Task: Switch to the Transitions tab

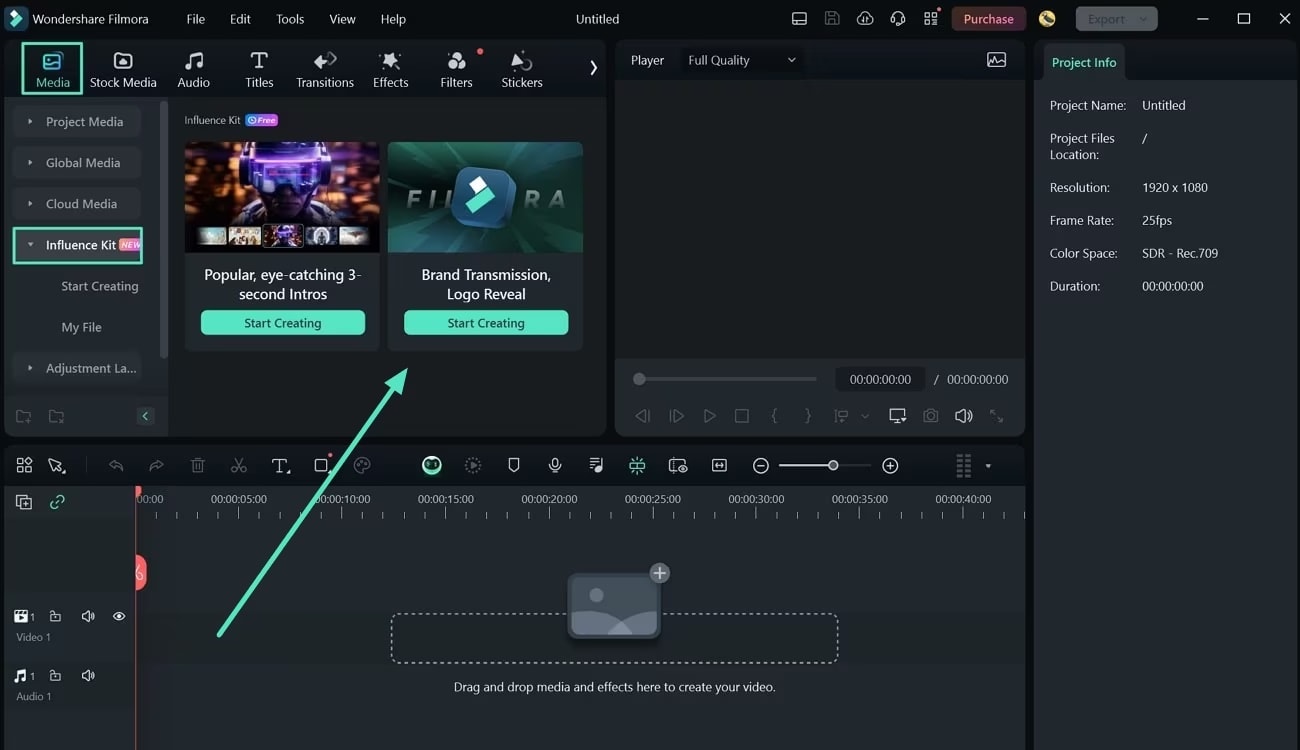Action: [x=325, y=69]
